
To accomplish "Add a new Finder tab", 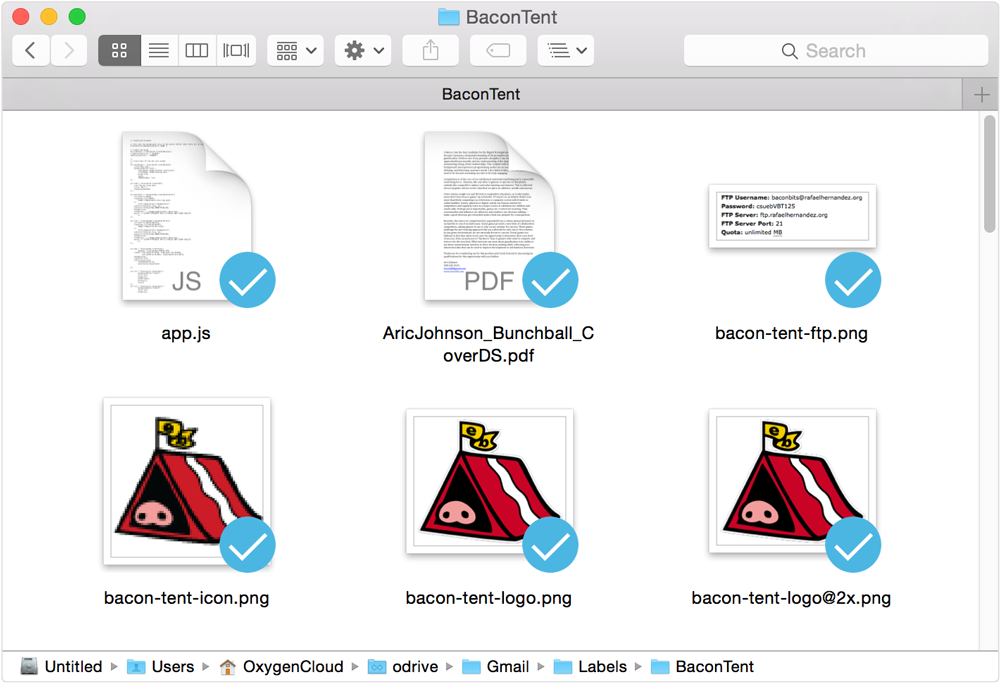I will pyautogui.click(x=981, y=95).
